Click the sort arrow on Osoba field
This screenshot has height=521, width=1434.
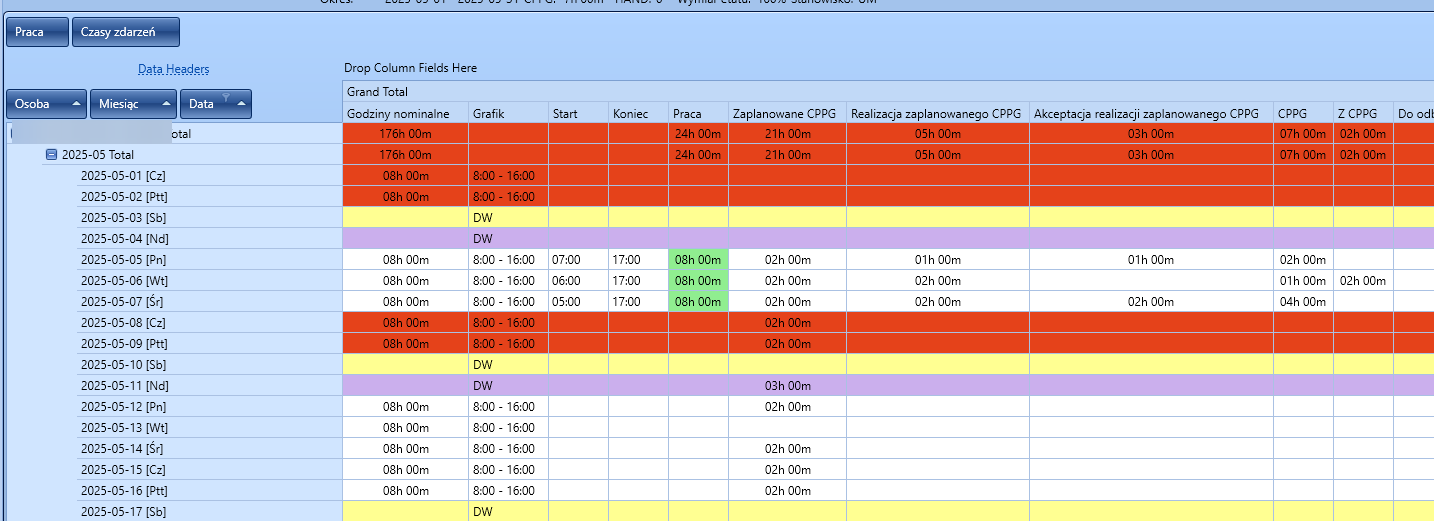pos(76,104)
